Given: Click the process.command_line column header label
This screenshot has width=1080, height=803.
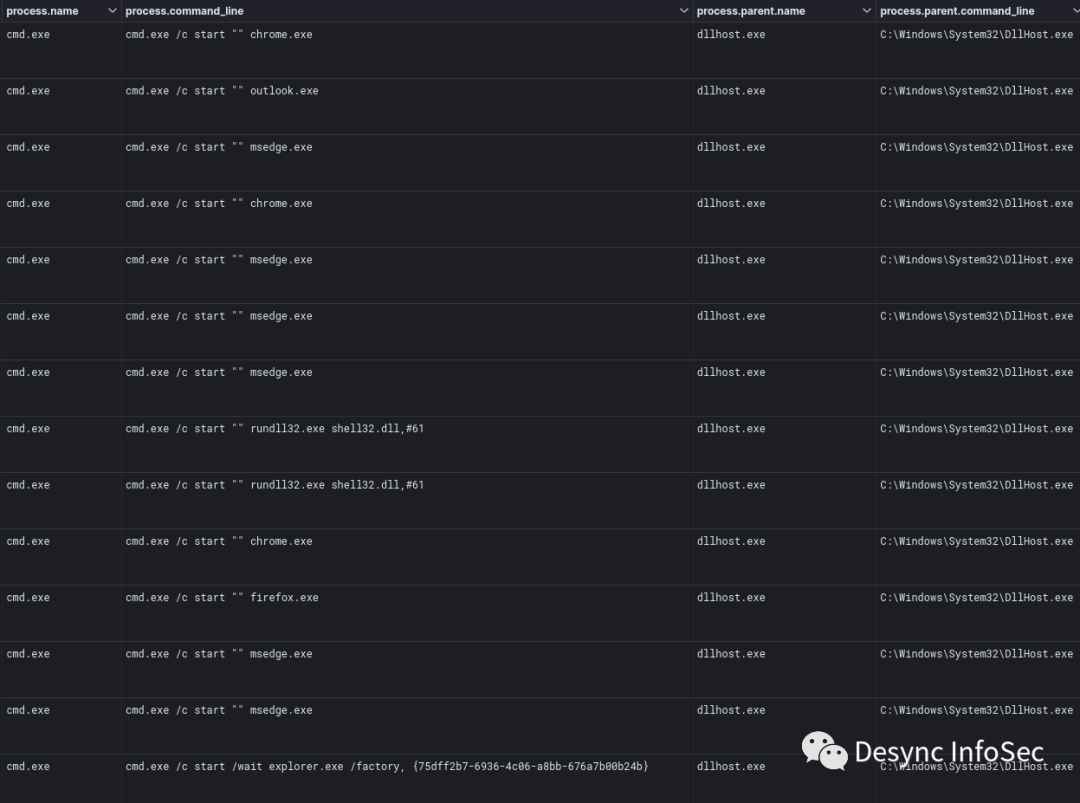Looking at the screenshot, I should pyautogui.click(x=184, y=11).
